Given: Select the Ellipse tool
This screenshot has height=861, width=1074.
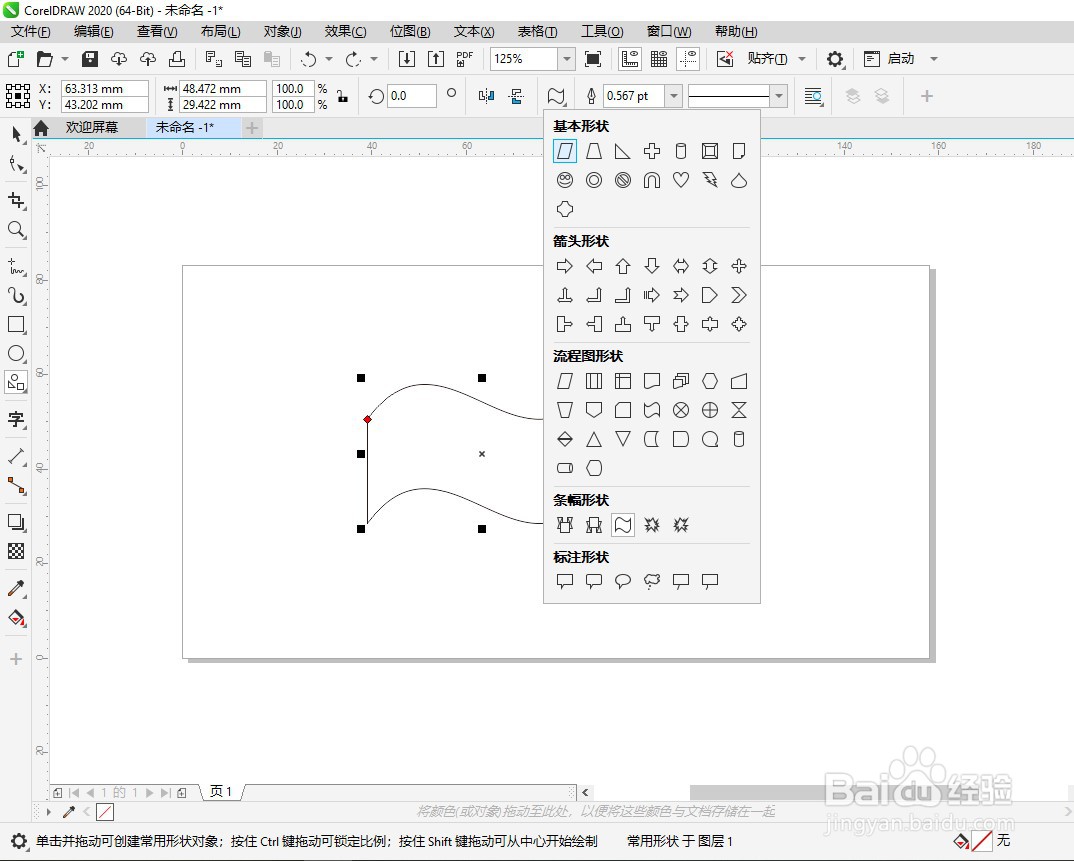Looking at the screenshot, I should pos(16,354).
